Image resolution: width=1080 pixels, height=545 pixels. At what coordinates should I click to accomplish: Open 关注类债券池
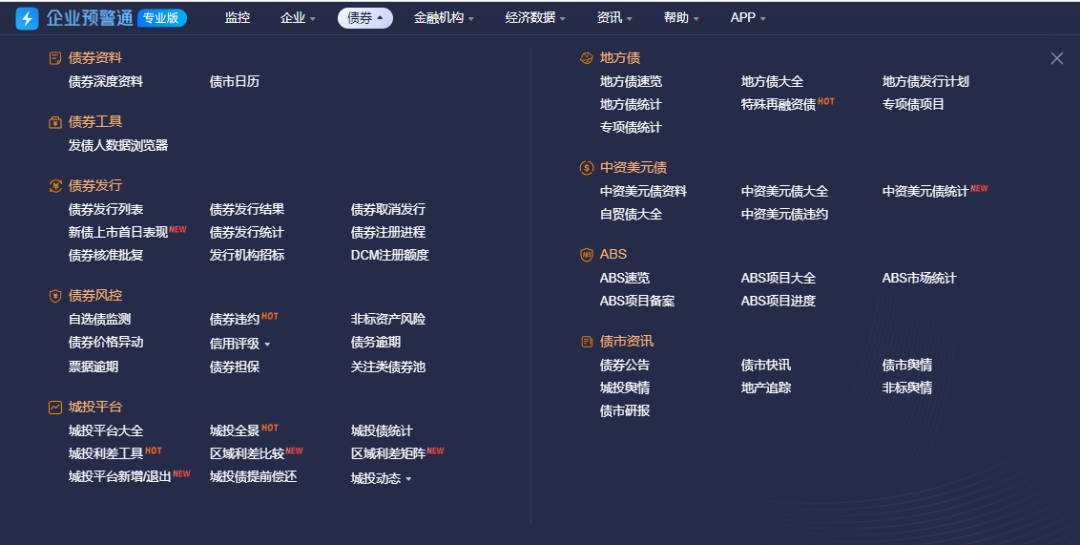[388, 367]
